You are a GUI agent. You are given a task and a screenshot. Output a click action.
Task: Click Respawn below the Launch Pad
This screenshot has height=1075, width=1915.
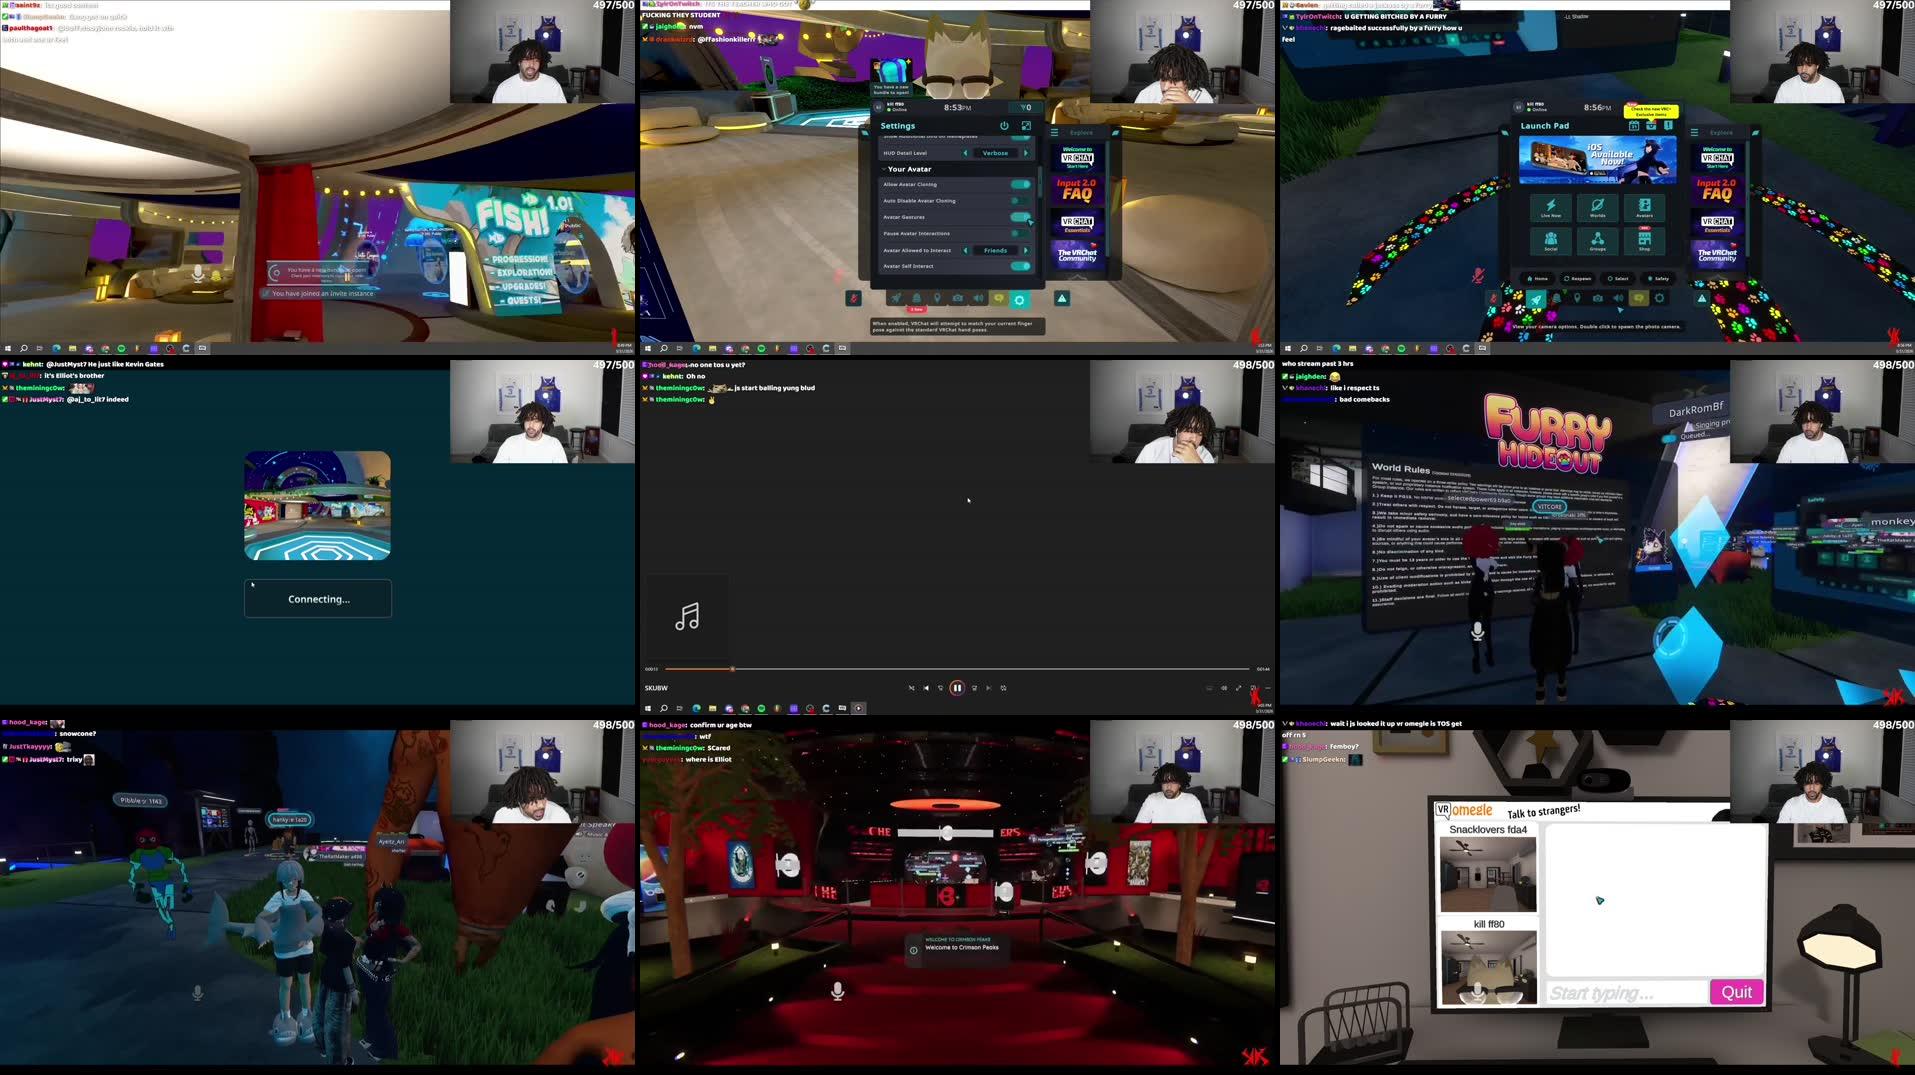coord(1577,279)
